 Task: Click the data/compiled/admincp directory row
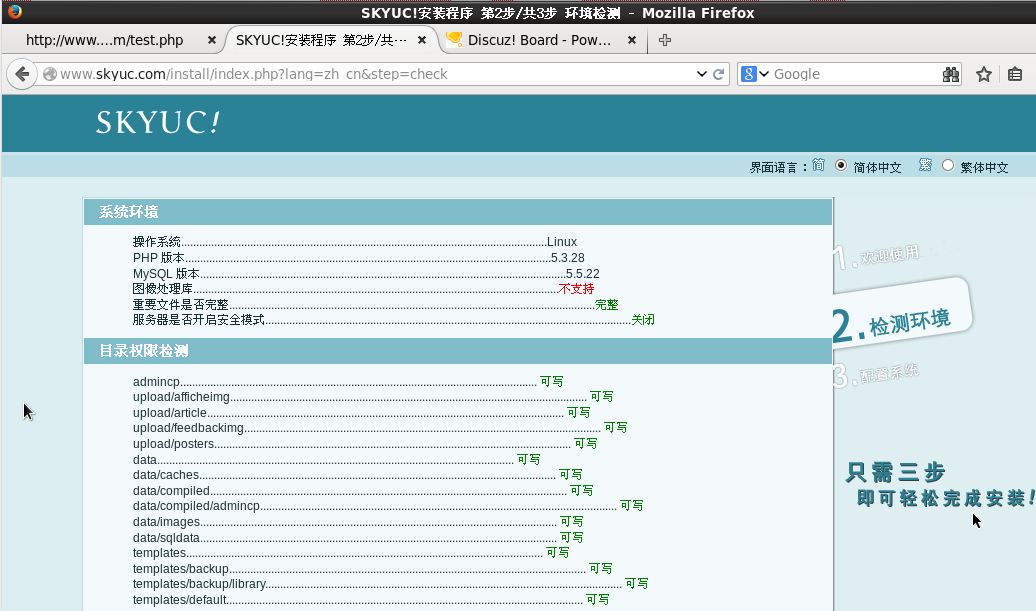(388, 506)
